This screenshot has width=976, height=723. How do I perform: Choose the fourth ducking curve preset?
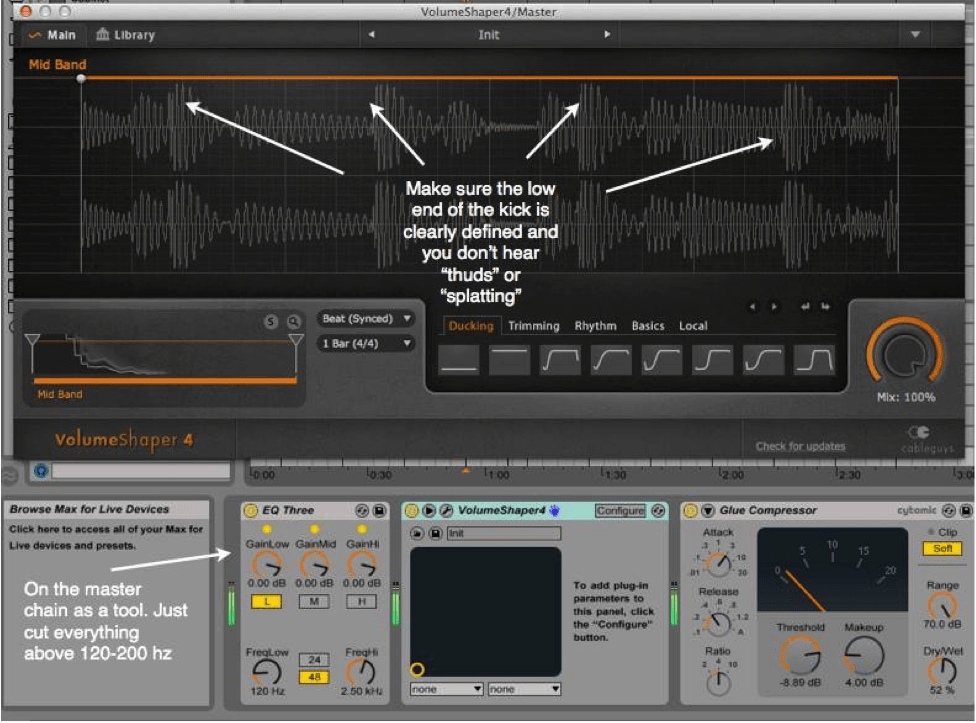[x=611, y=360]
